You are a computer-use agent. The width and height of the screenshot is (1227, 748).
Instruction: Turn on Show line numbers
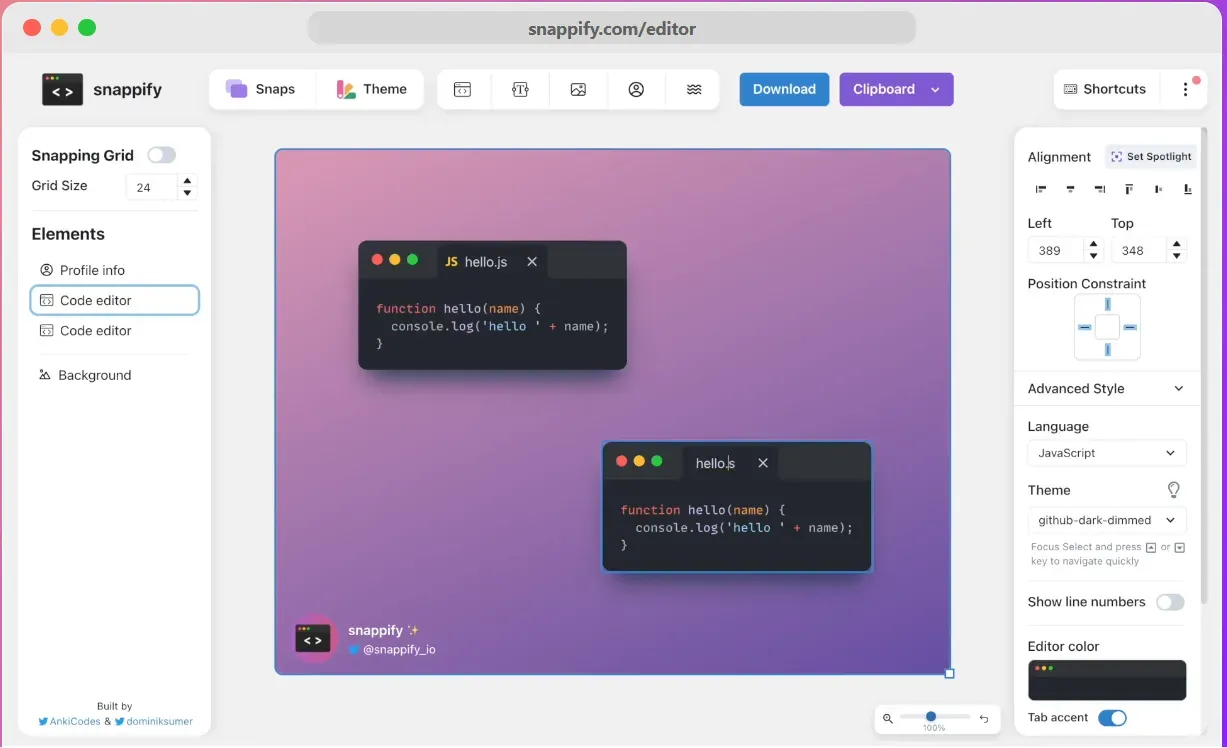pos(1170,602)
